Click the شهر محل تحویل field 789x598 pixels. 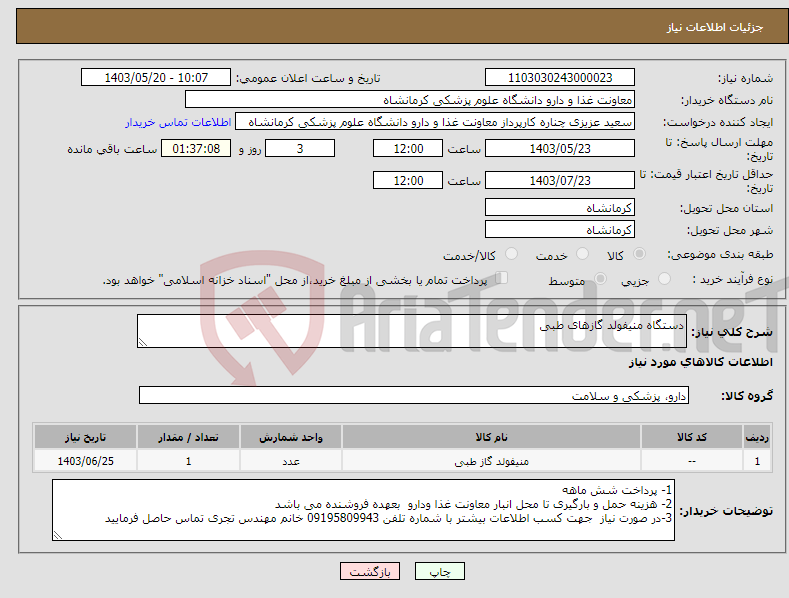560,230
